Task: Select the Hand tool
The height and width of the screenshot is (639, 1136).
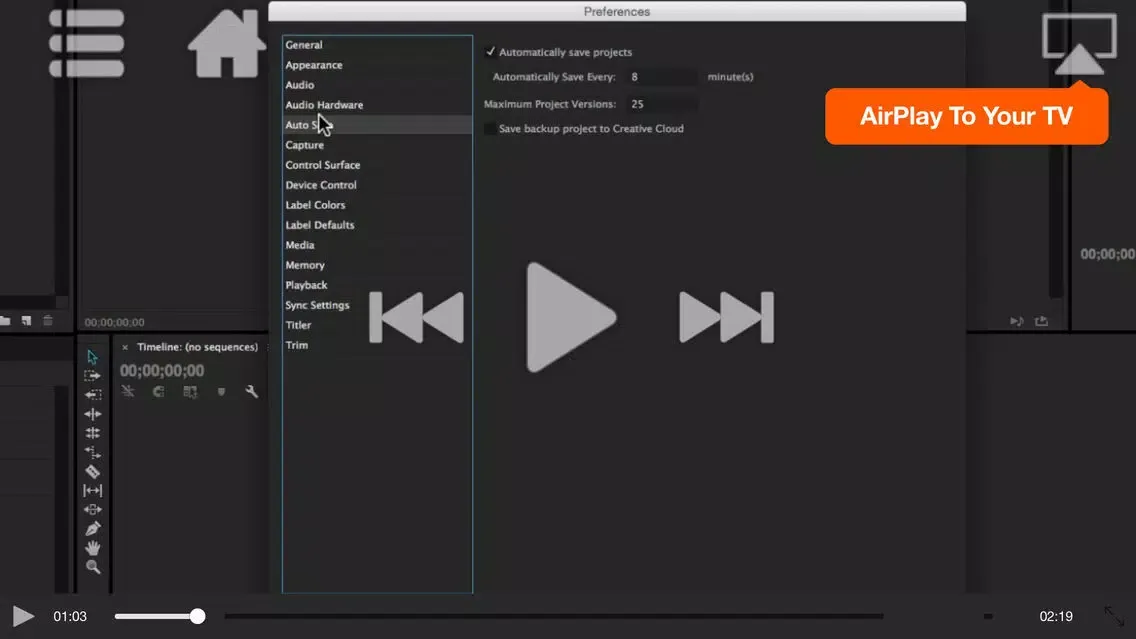Action: coord(93,548)
